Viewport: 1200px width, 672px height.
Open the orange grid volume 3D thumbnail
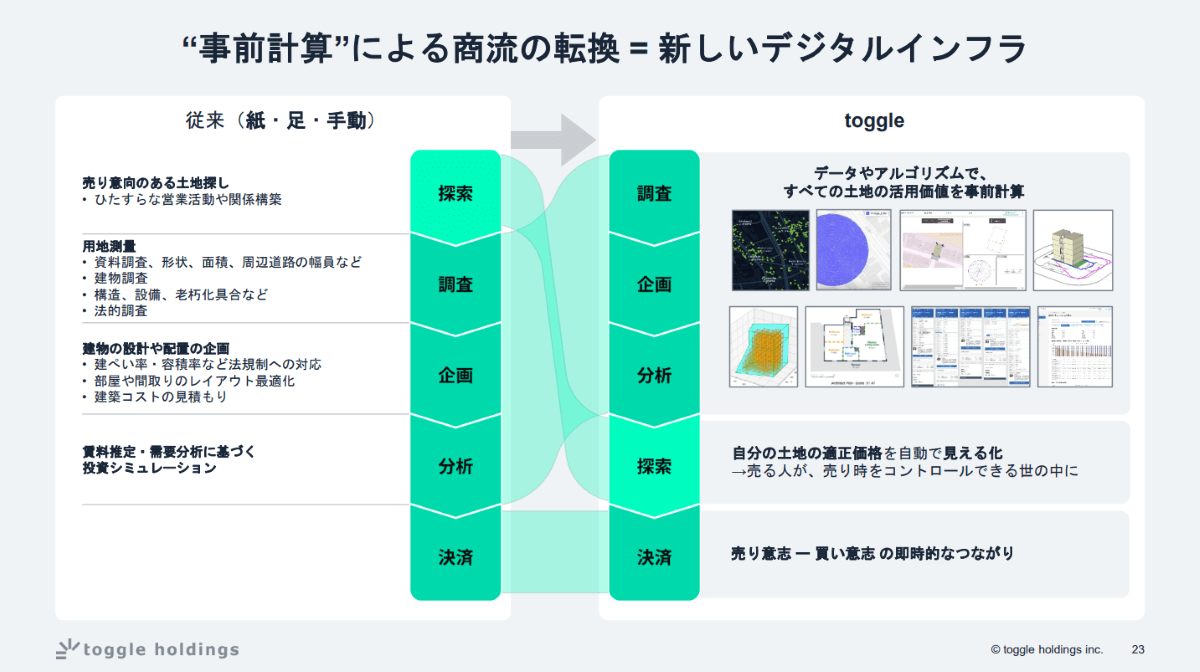(x=765, y=346)
